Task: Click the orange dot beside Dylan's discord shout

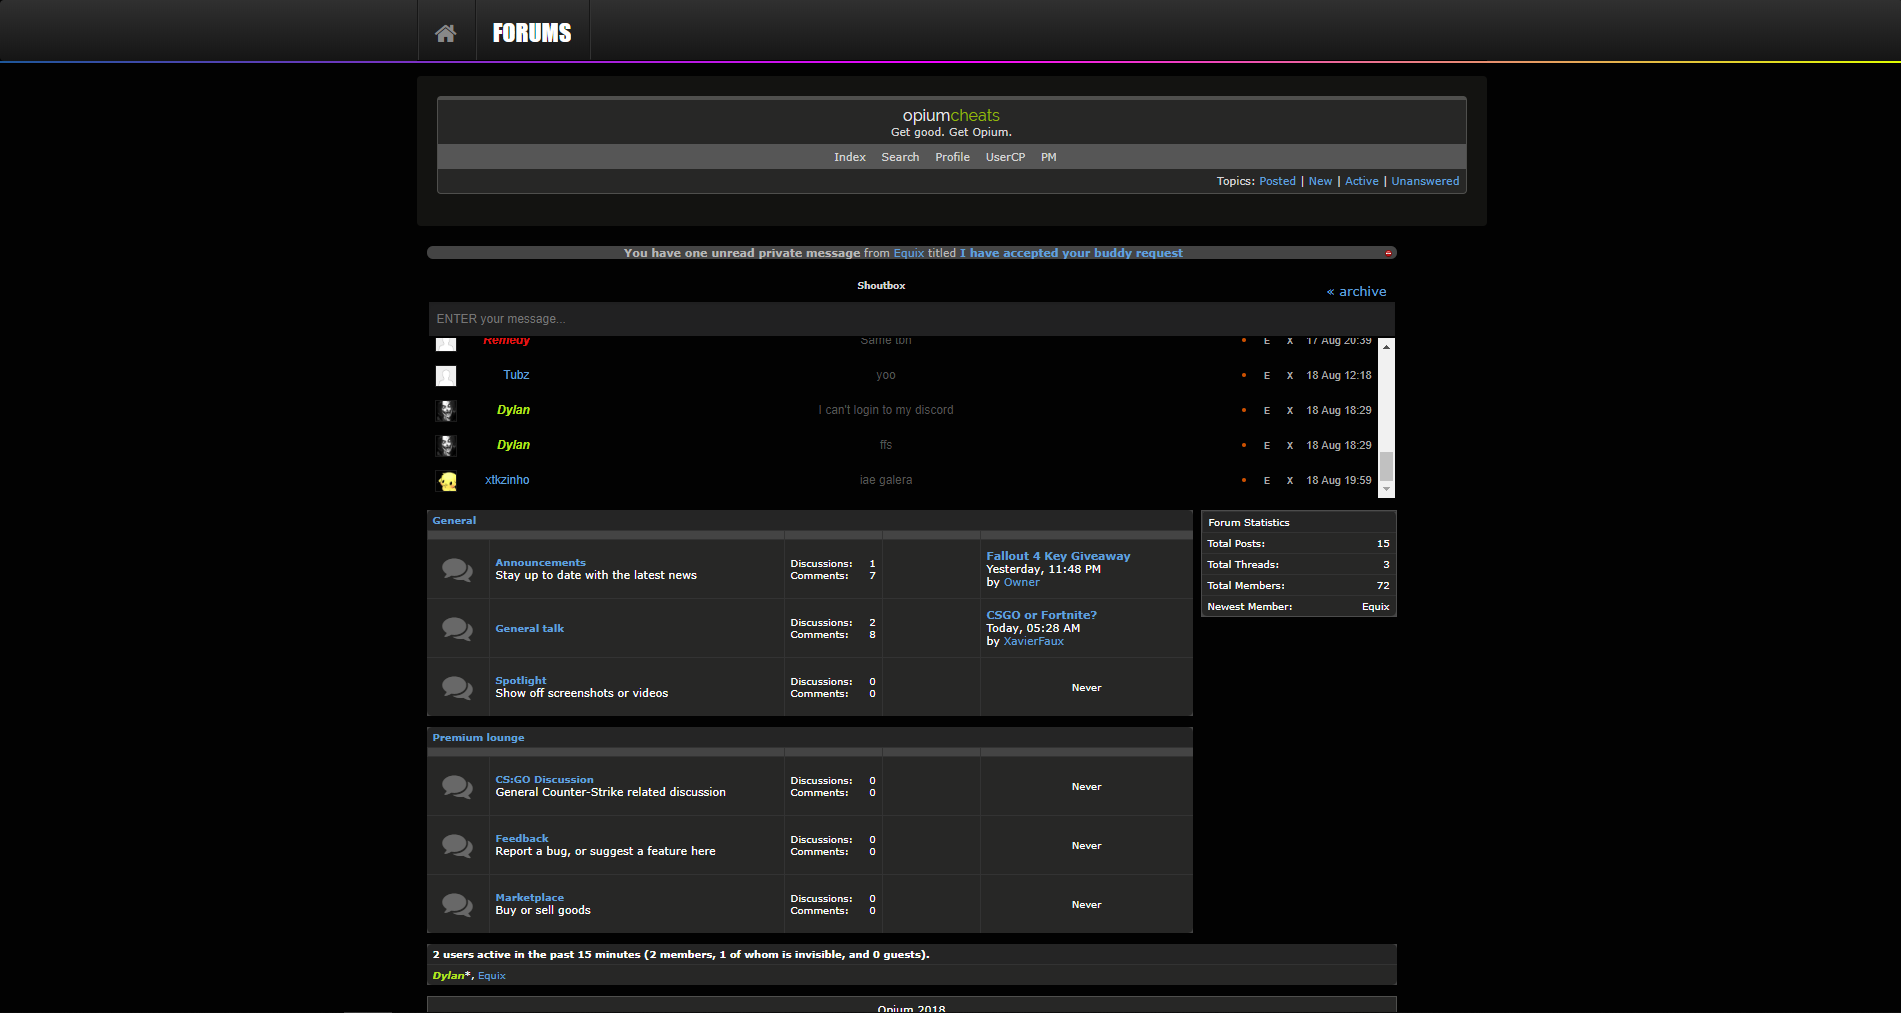Action: [1244, 410]
